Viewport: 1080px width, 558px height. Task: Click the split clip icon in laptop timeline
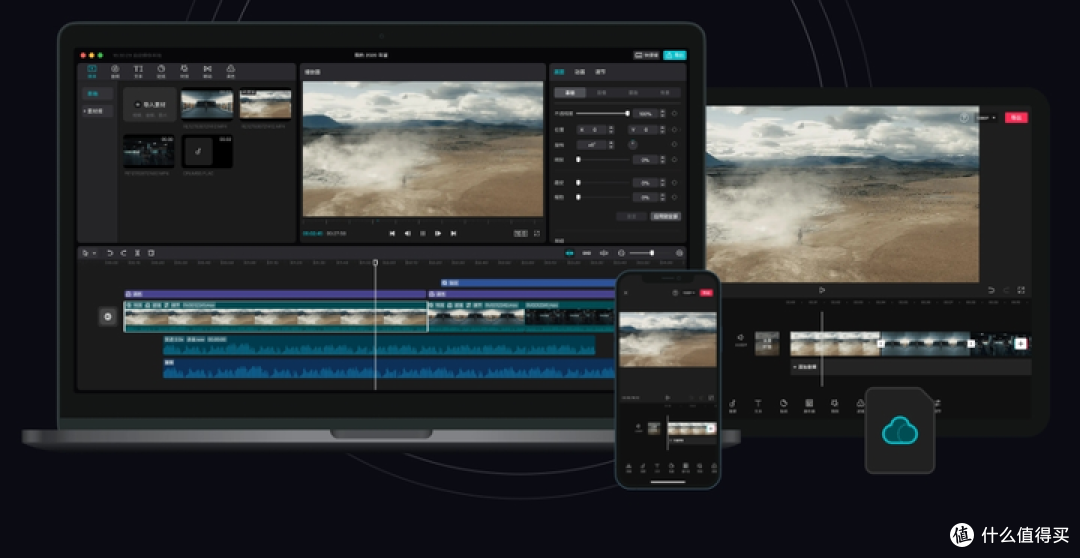click(x=137, y=253)
